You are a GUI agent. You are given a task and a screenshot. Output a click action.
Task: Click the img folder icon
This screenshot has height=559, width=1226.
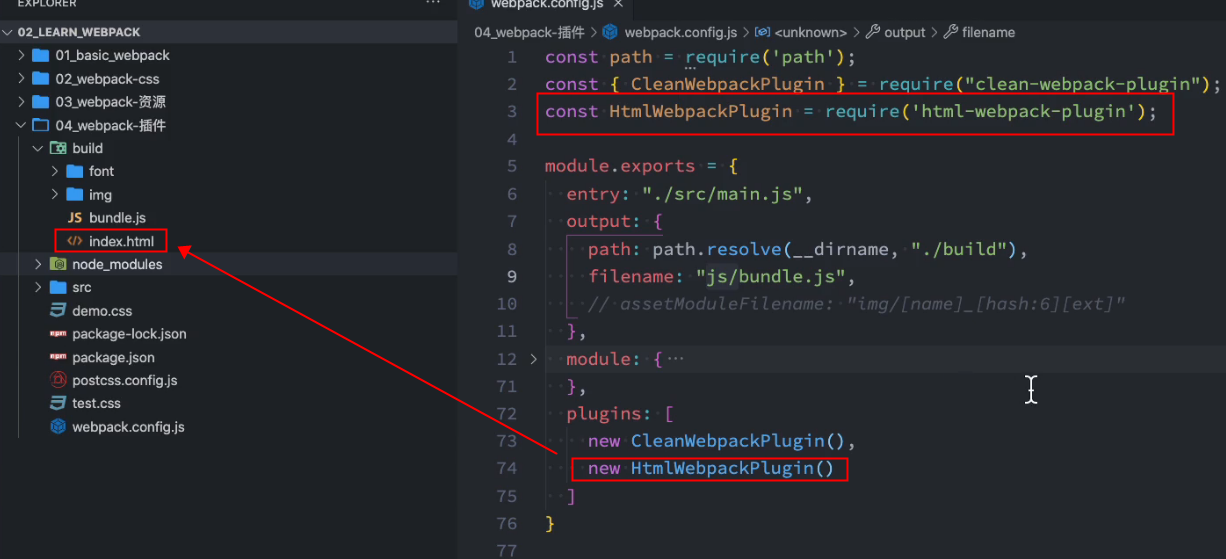(x=74, y=194)
